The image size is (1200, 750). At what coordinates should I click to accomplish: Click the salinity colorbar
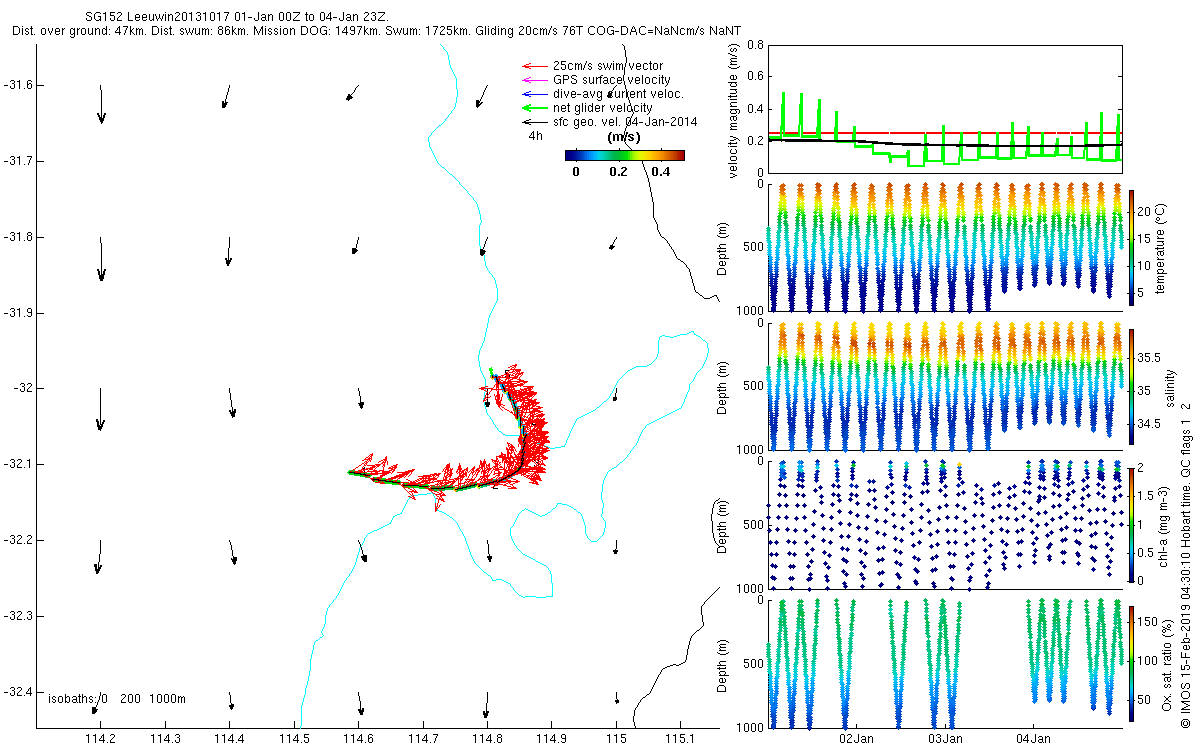(1131, 386)
